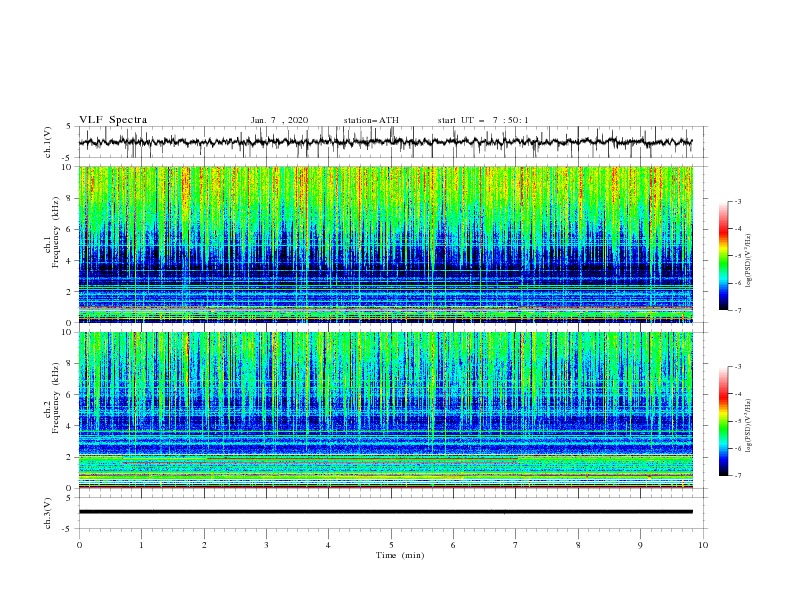
Task: Click time axis tick label "8"
Action: (578, 545)
